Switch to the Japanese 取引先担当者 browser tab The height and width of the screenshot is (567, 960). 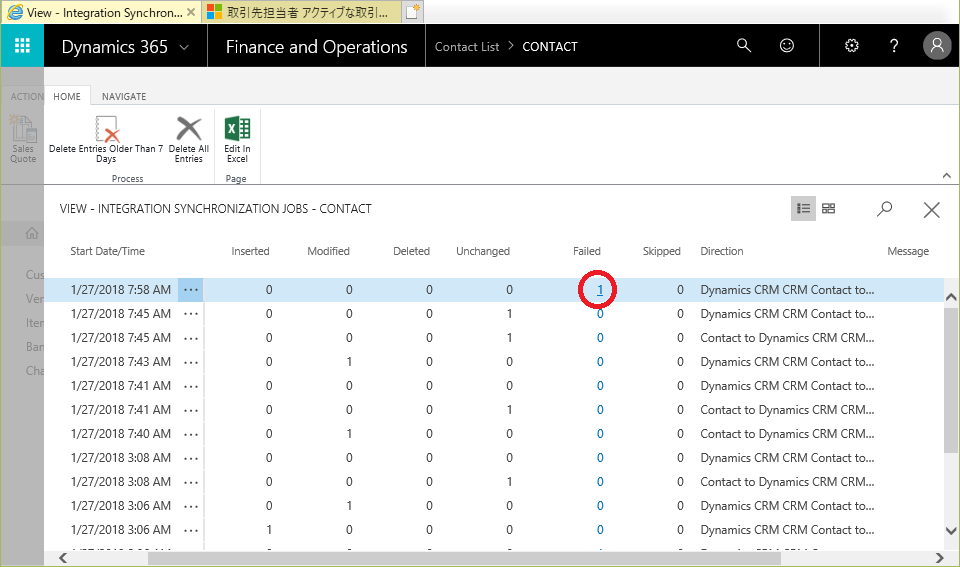(302, 12)
